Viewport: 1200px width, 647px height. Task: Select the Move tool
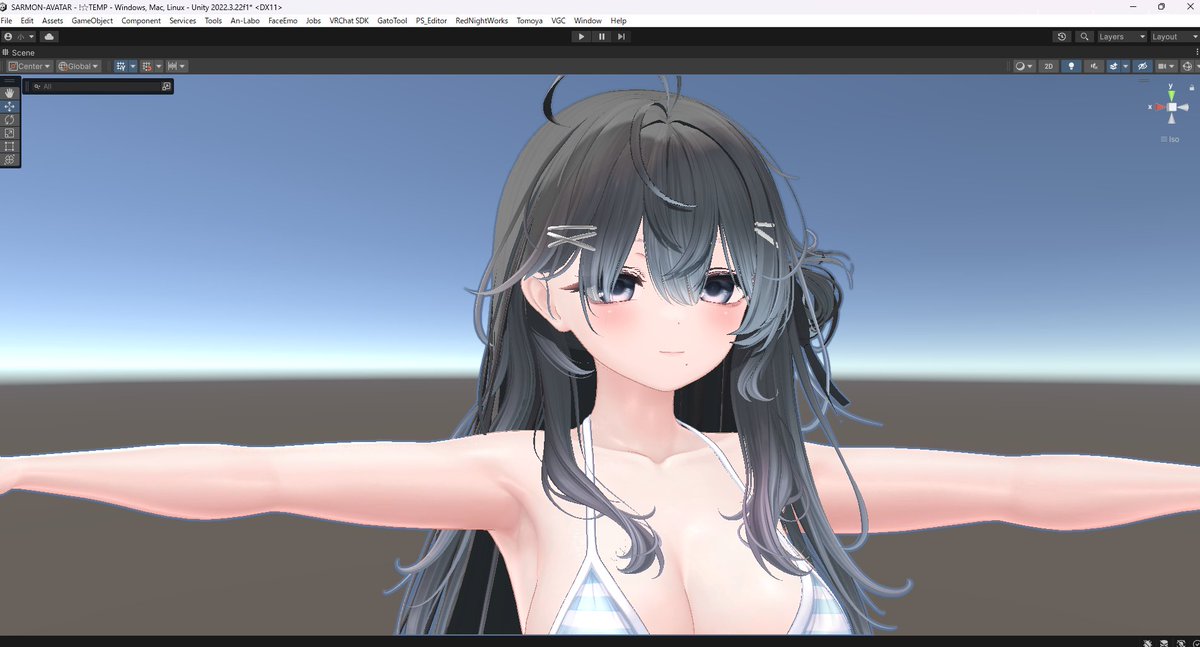tap(9, 105)
